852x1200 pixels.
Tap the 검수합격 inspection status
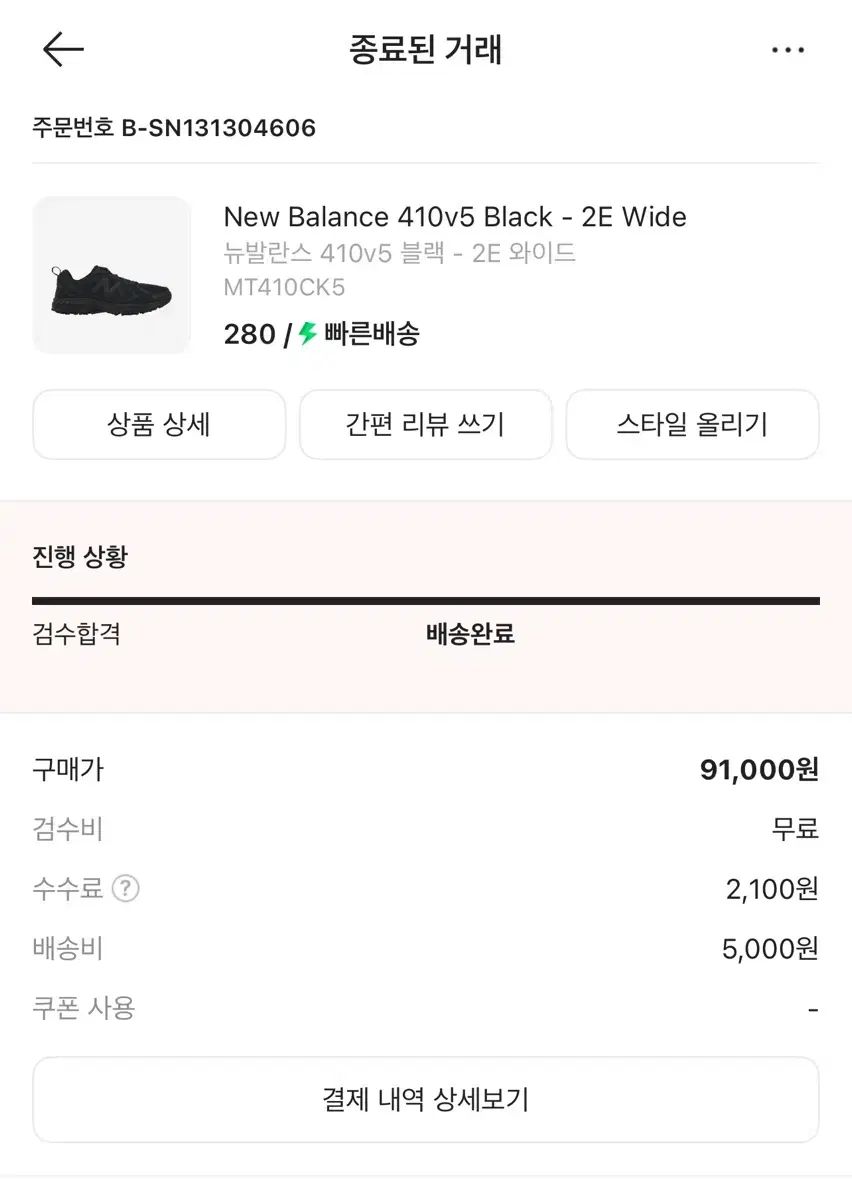pos(77,634)
